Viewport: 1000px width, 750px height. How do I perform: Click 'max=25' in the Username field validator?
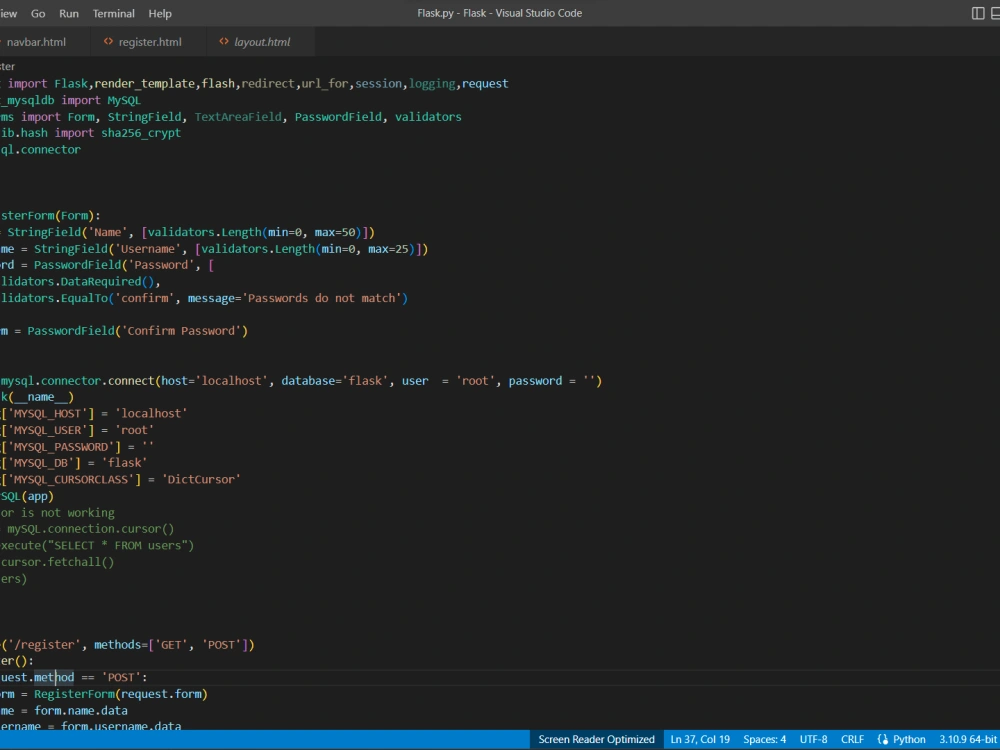388,249
